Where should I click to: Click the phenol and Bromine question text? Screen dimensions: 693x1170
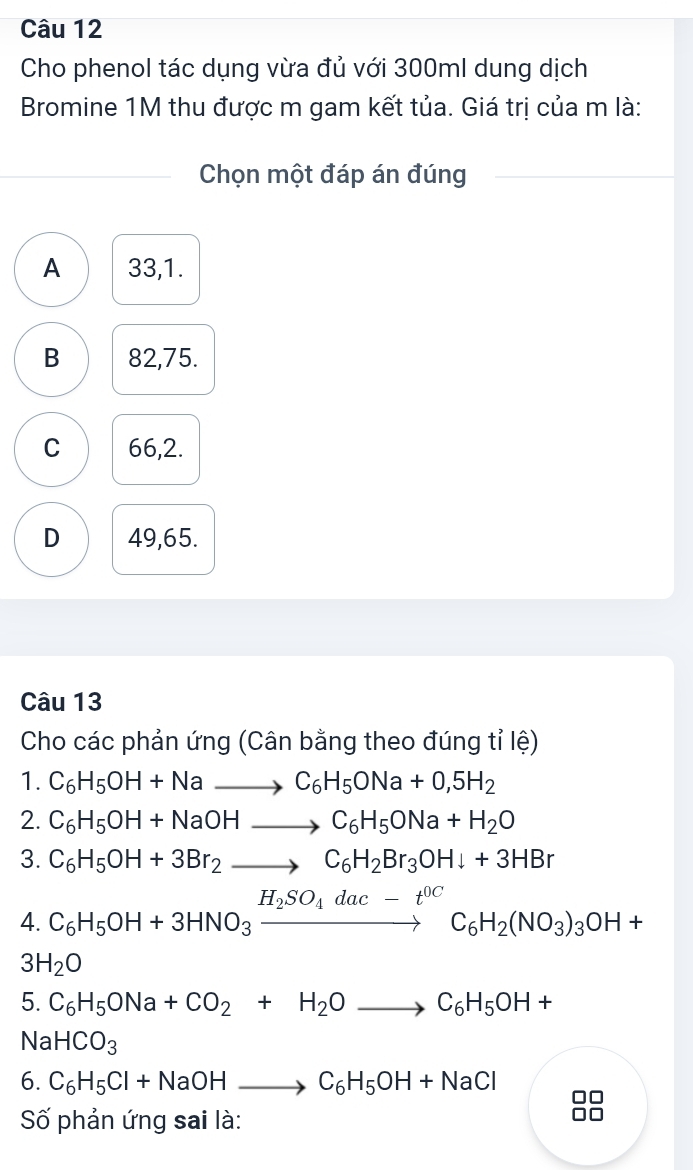pos(333,88)
